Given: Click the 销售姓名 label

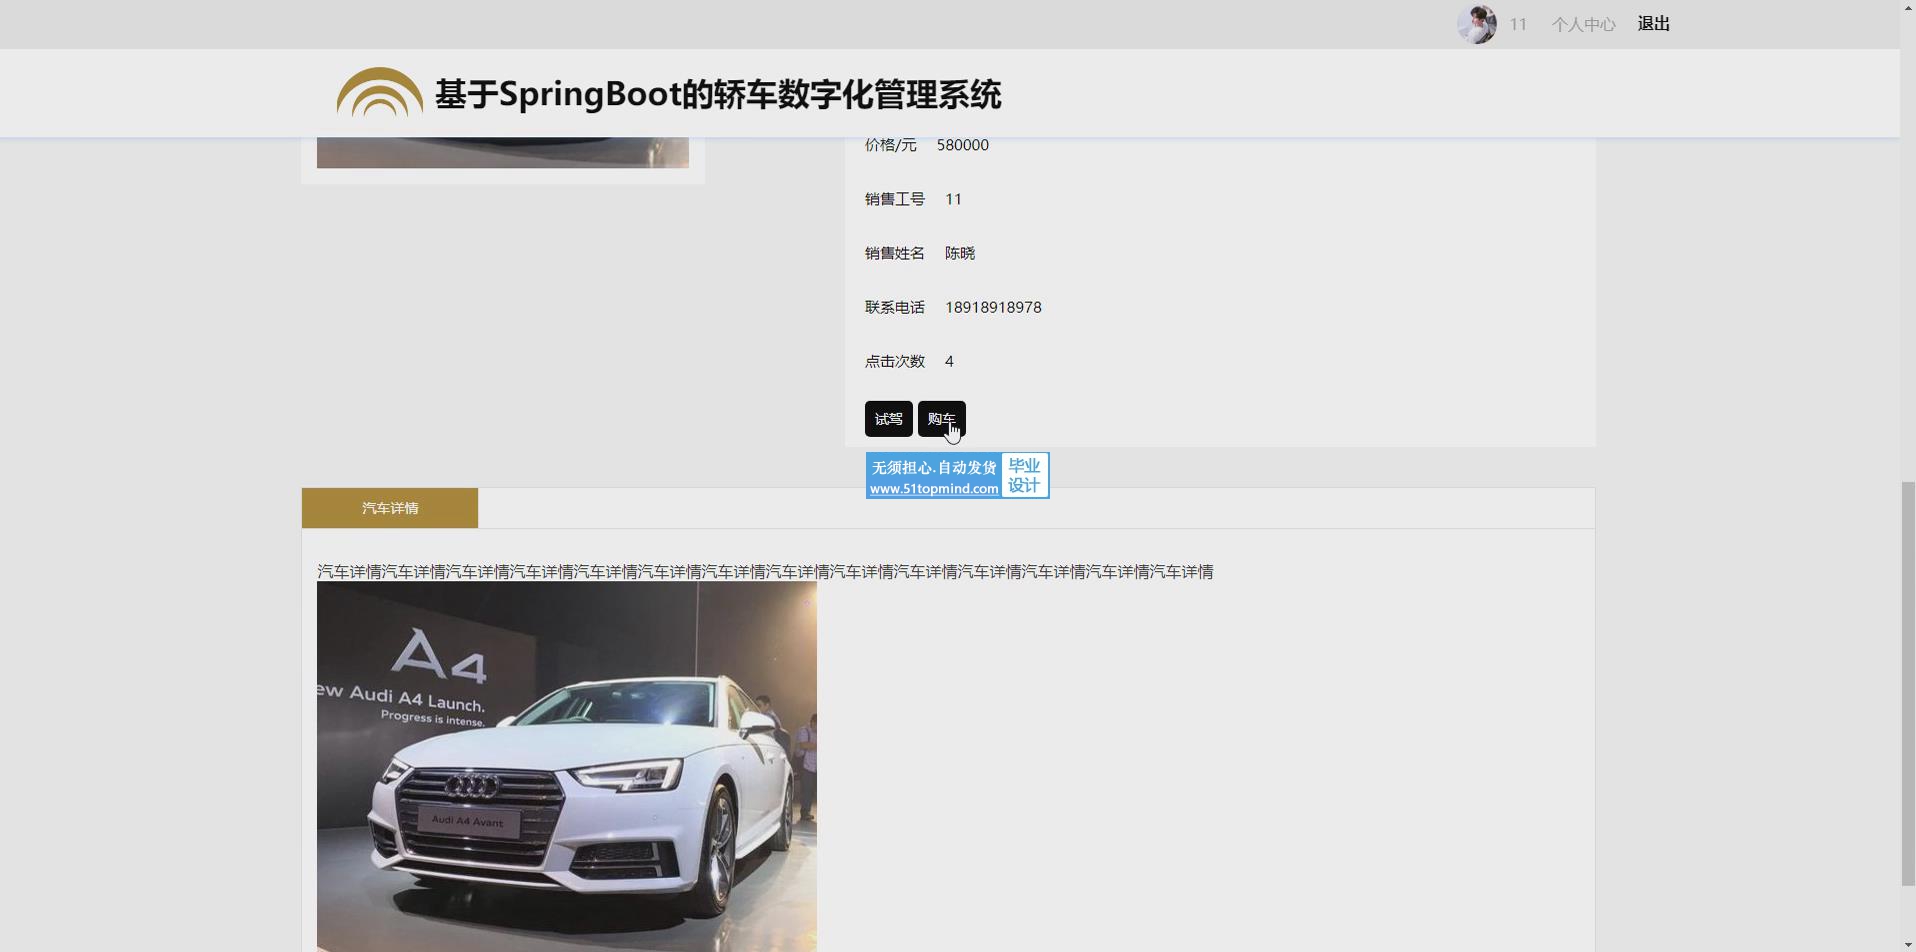Looking at the screenshot, I should [x=895, y=253].
